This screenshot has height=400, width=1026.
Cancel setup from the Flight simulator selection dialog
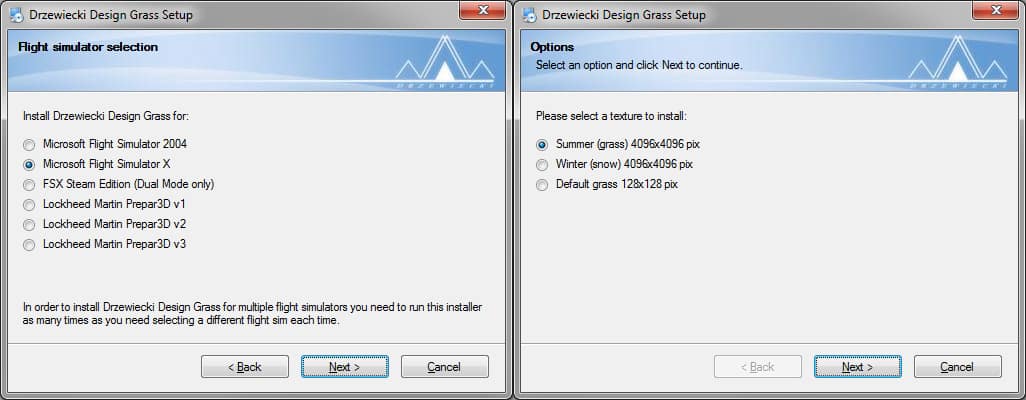coord(444,367)
